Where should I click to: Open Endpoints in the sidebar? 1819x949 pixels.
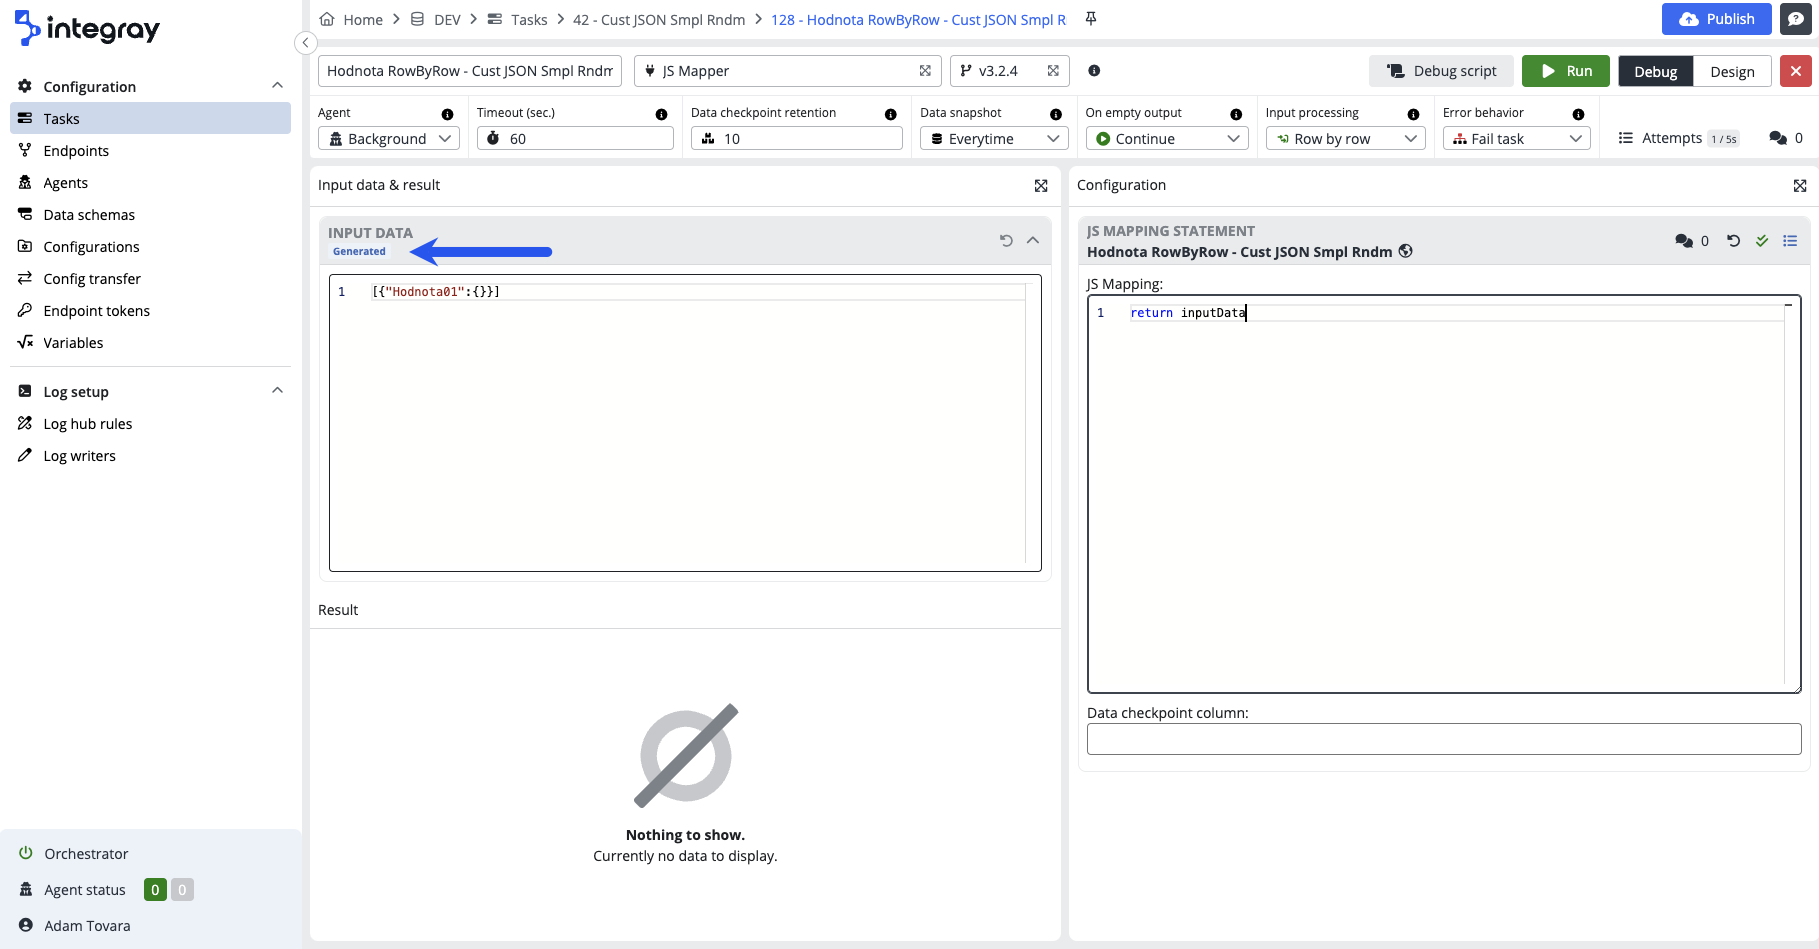[76, 151]
